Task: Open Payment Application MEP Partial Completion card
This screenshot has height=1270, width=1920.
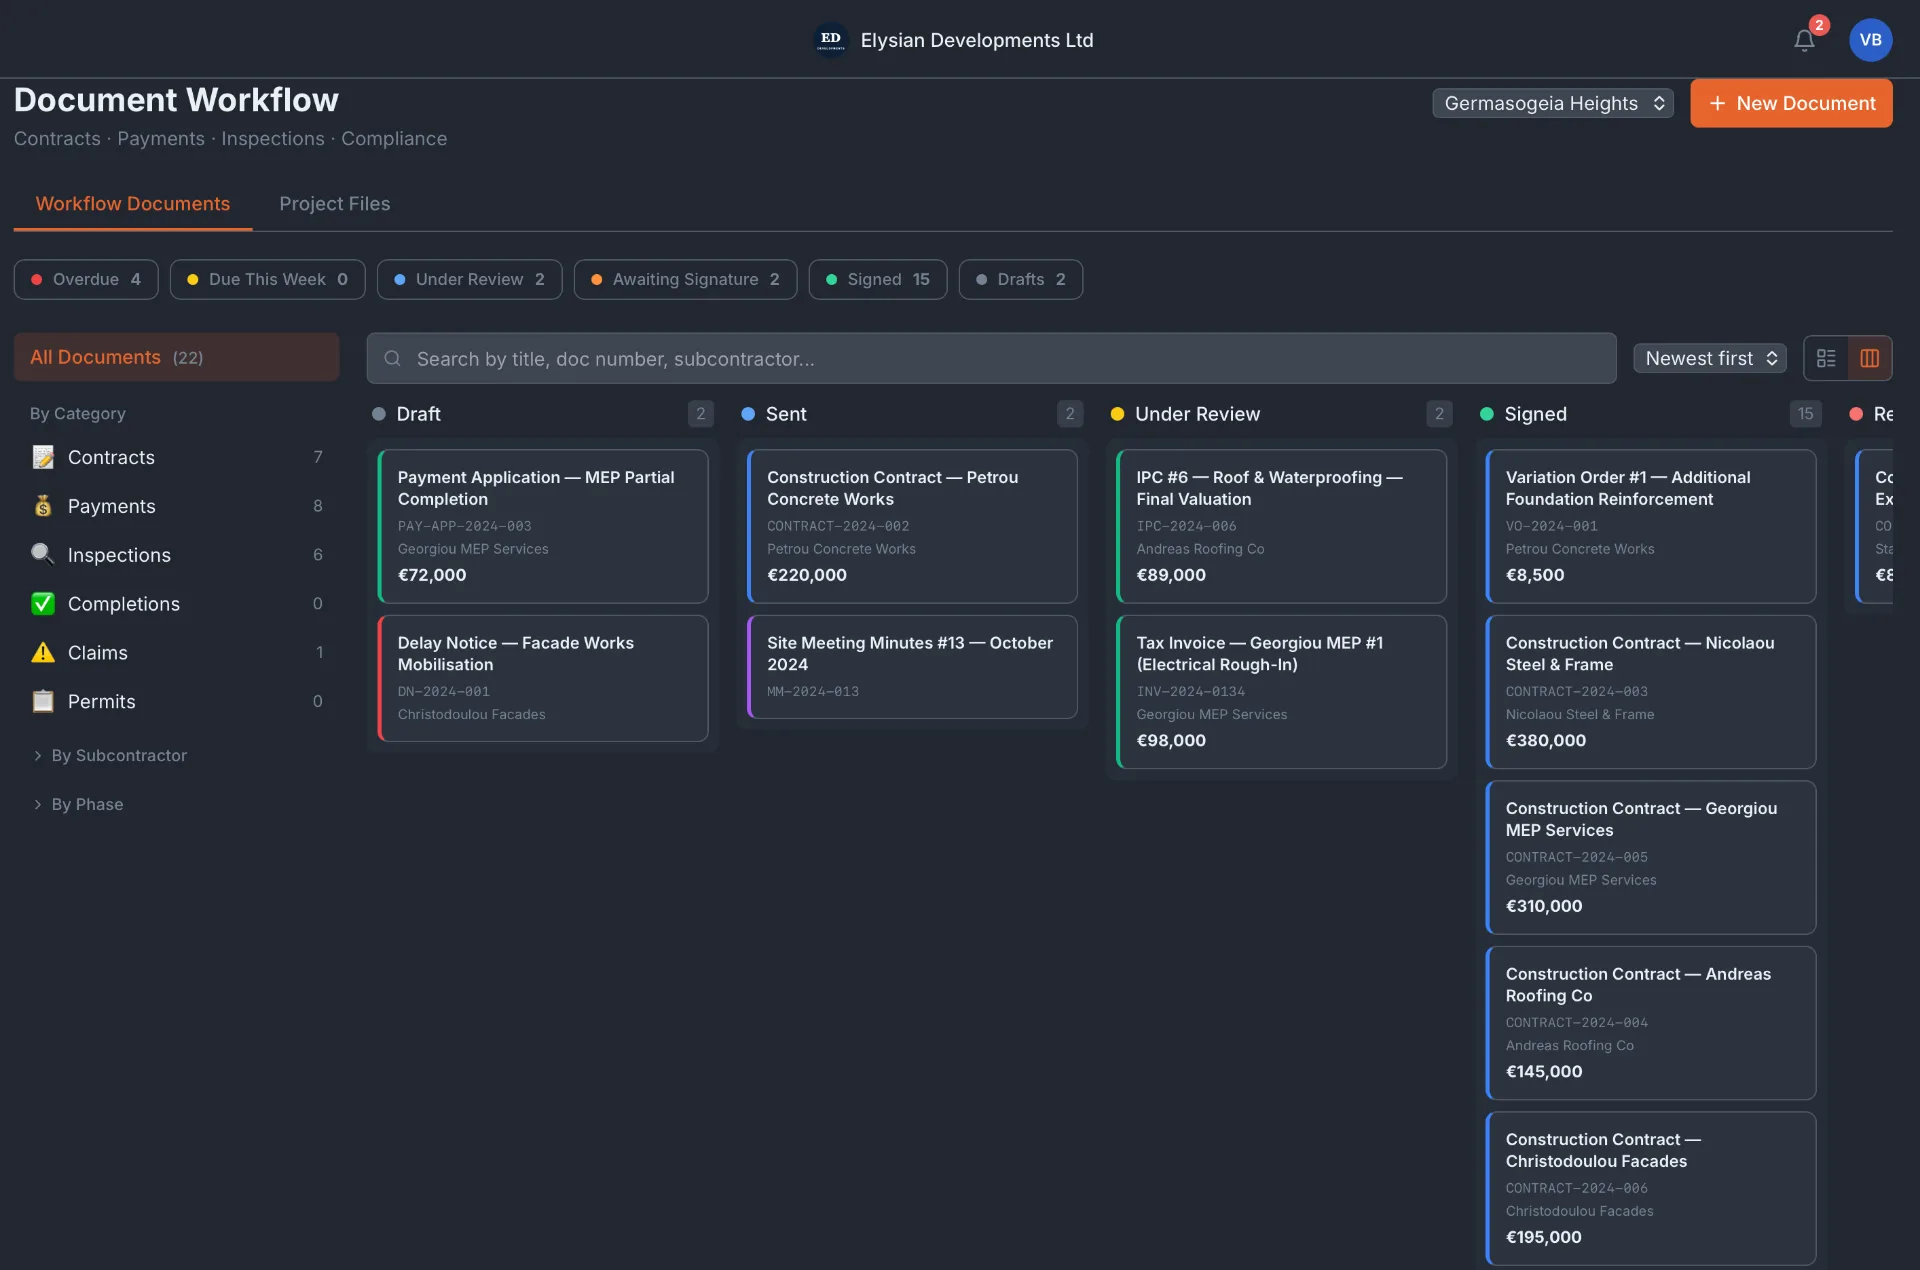Action: pyautogui.click(x=543, y=526)
